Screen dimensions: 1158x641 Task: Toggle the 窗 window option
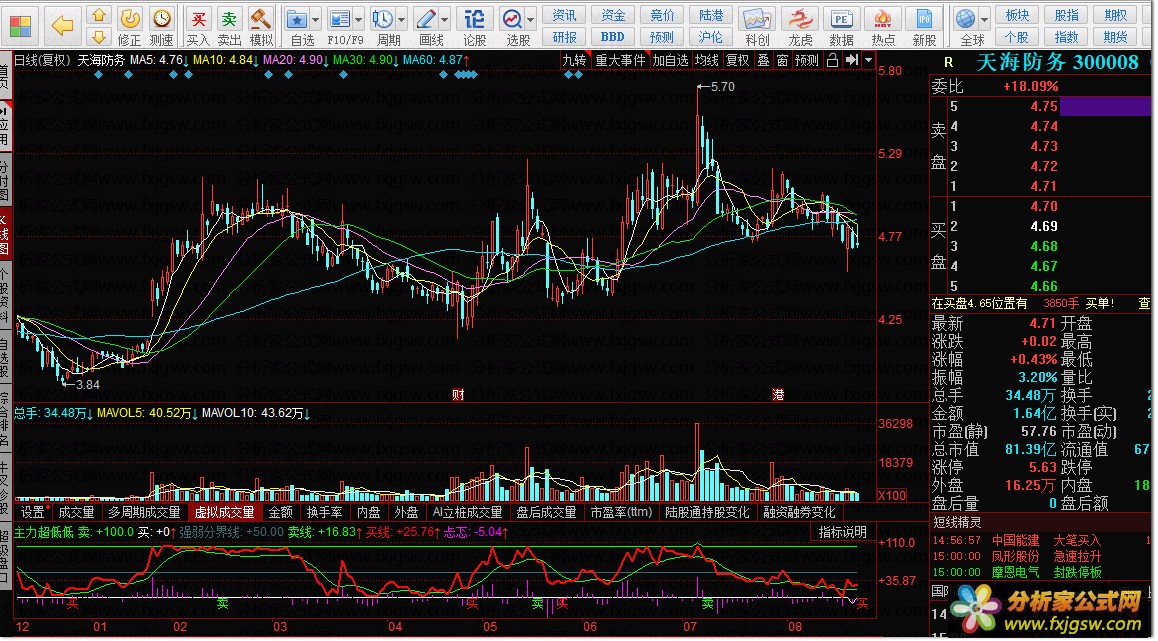pos(782,61)
